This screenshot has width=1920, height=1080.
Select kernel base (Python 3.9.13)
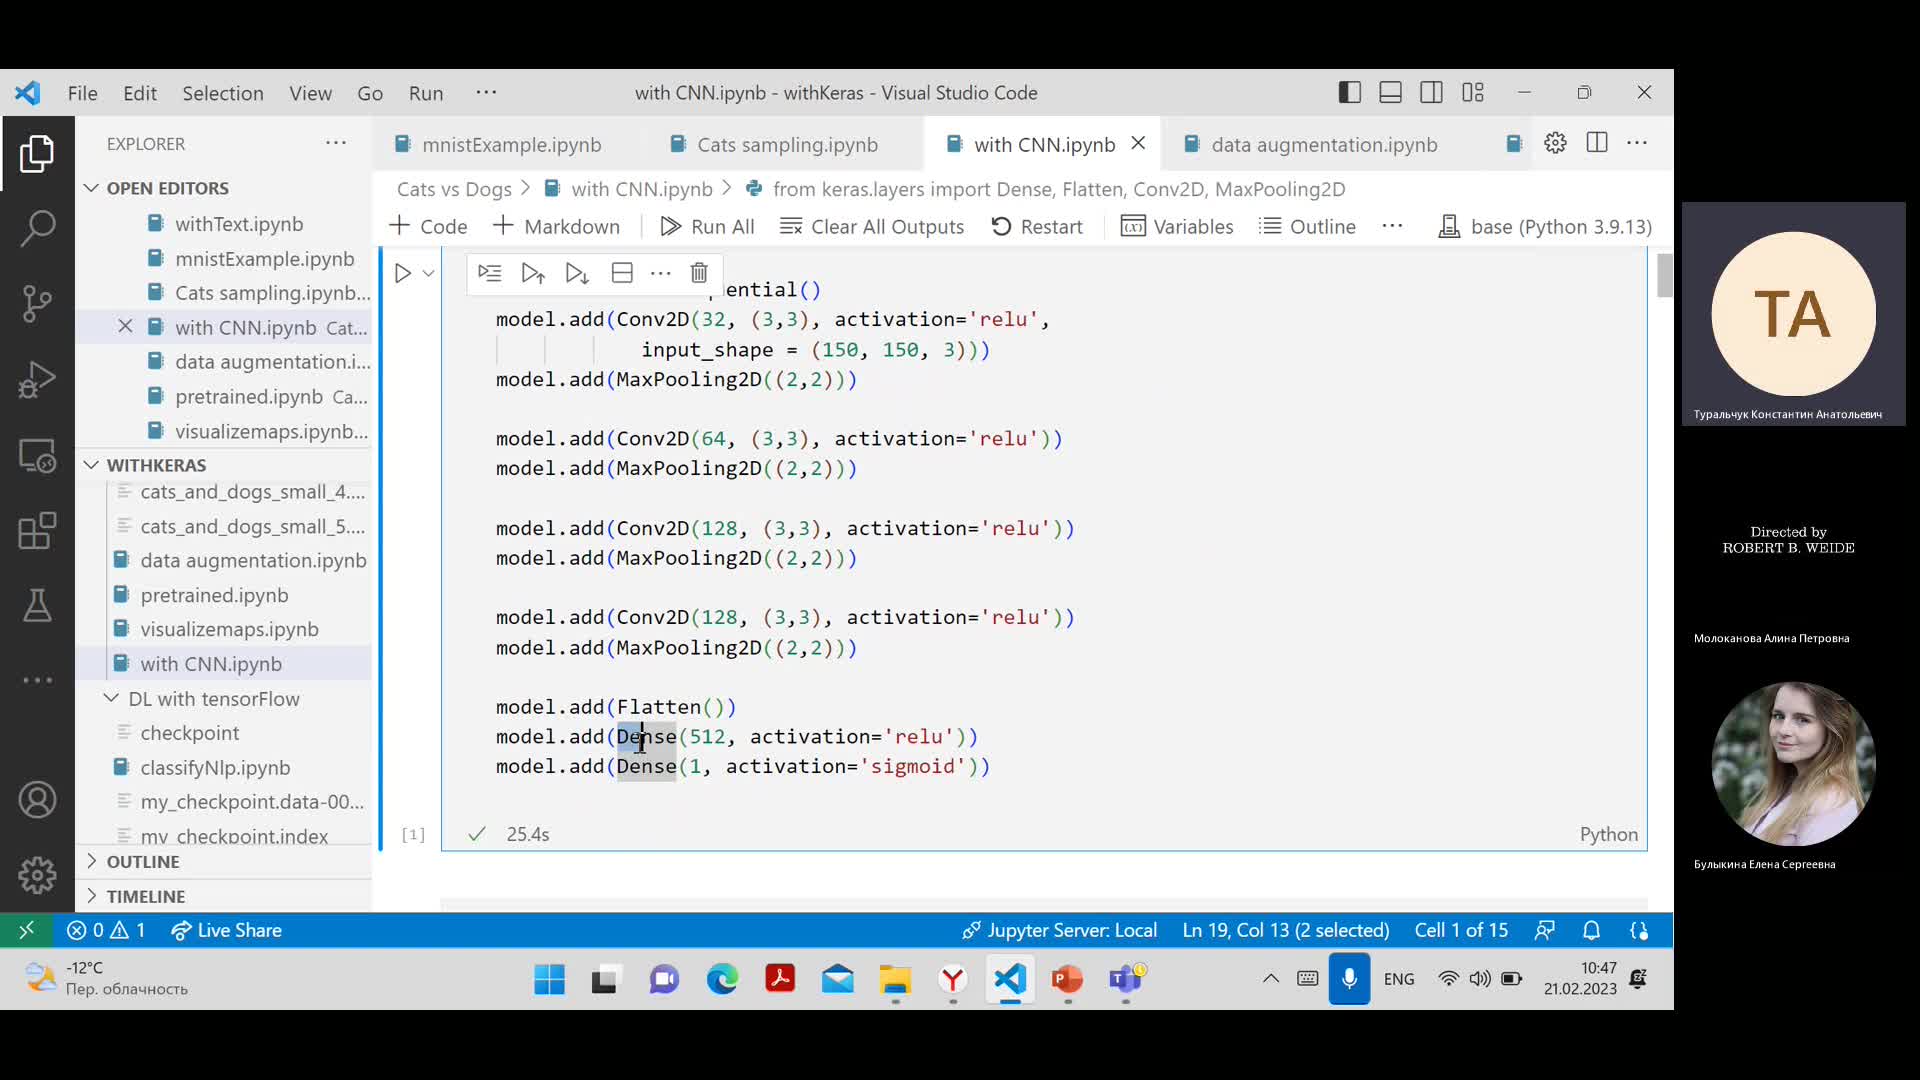tap(1545, 226)
